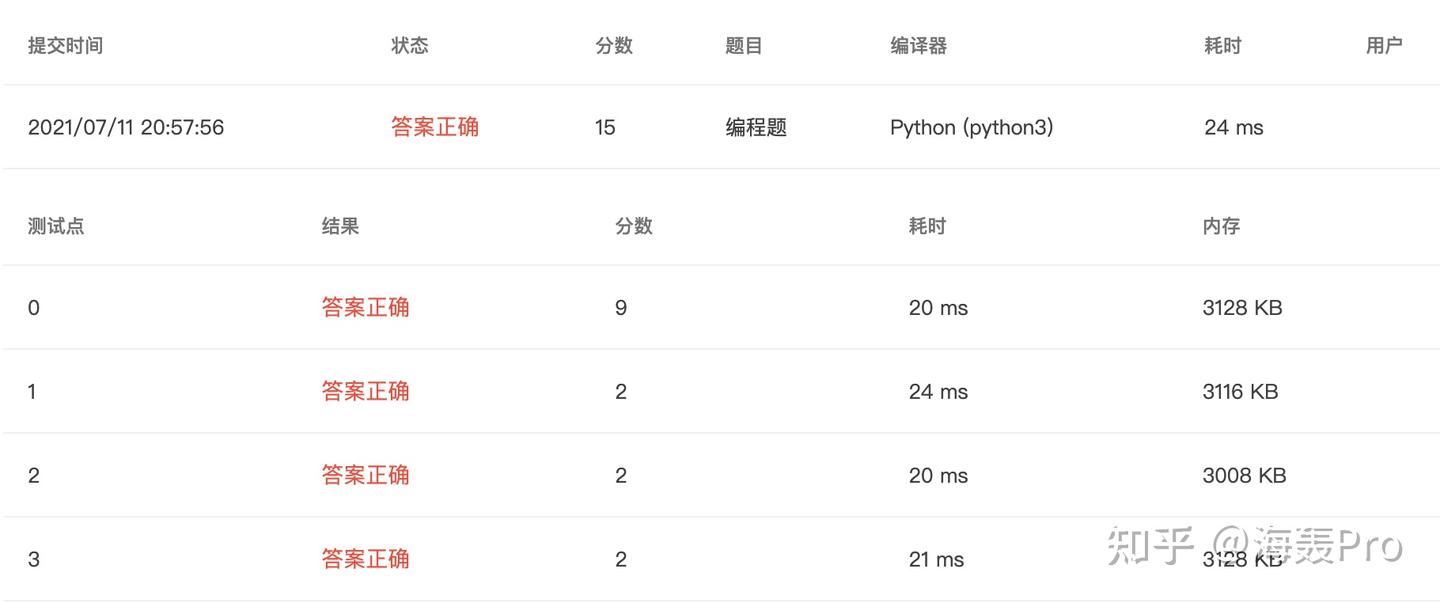Click the submission timestamp 2021/07/11 20:57:56

click(126, 127)
